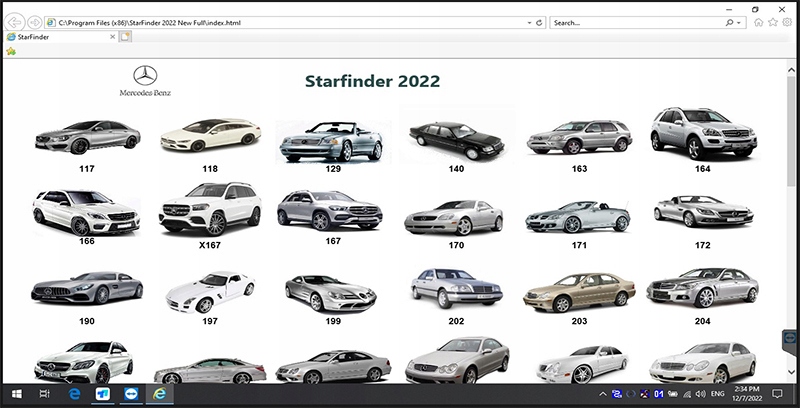Select the 199 SLR image
This screenshot has height=408, width=800.
click(331, 293)
